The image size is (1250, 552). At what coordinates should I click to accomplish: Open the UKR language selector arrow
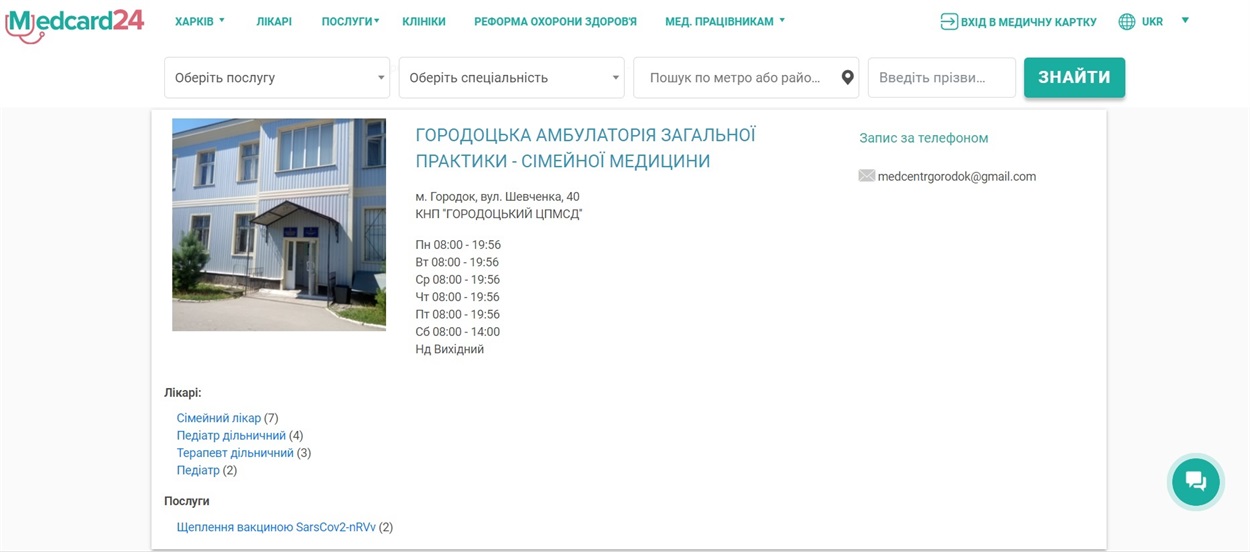coord(1185,20)
